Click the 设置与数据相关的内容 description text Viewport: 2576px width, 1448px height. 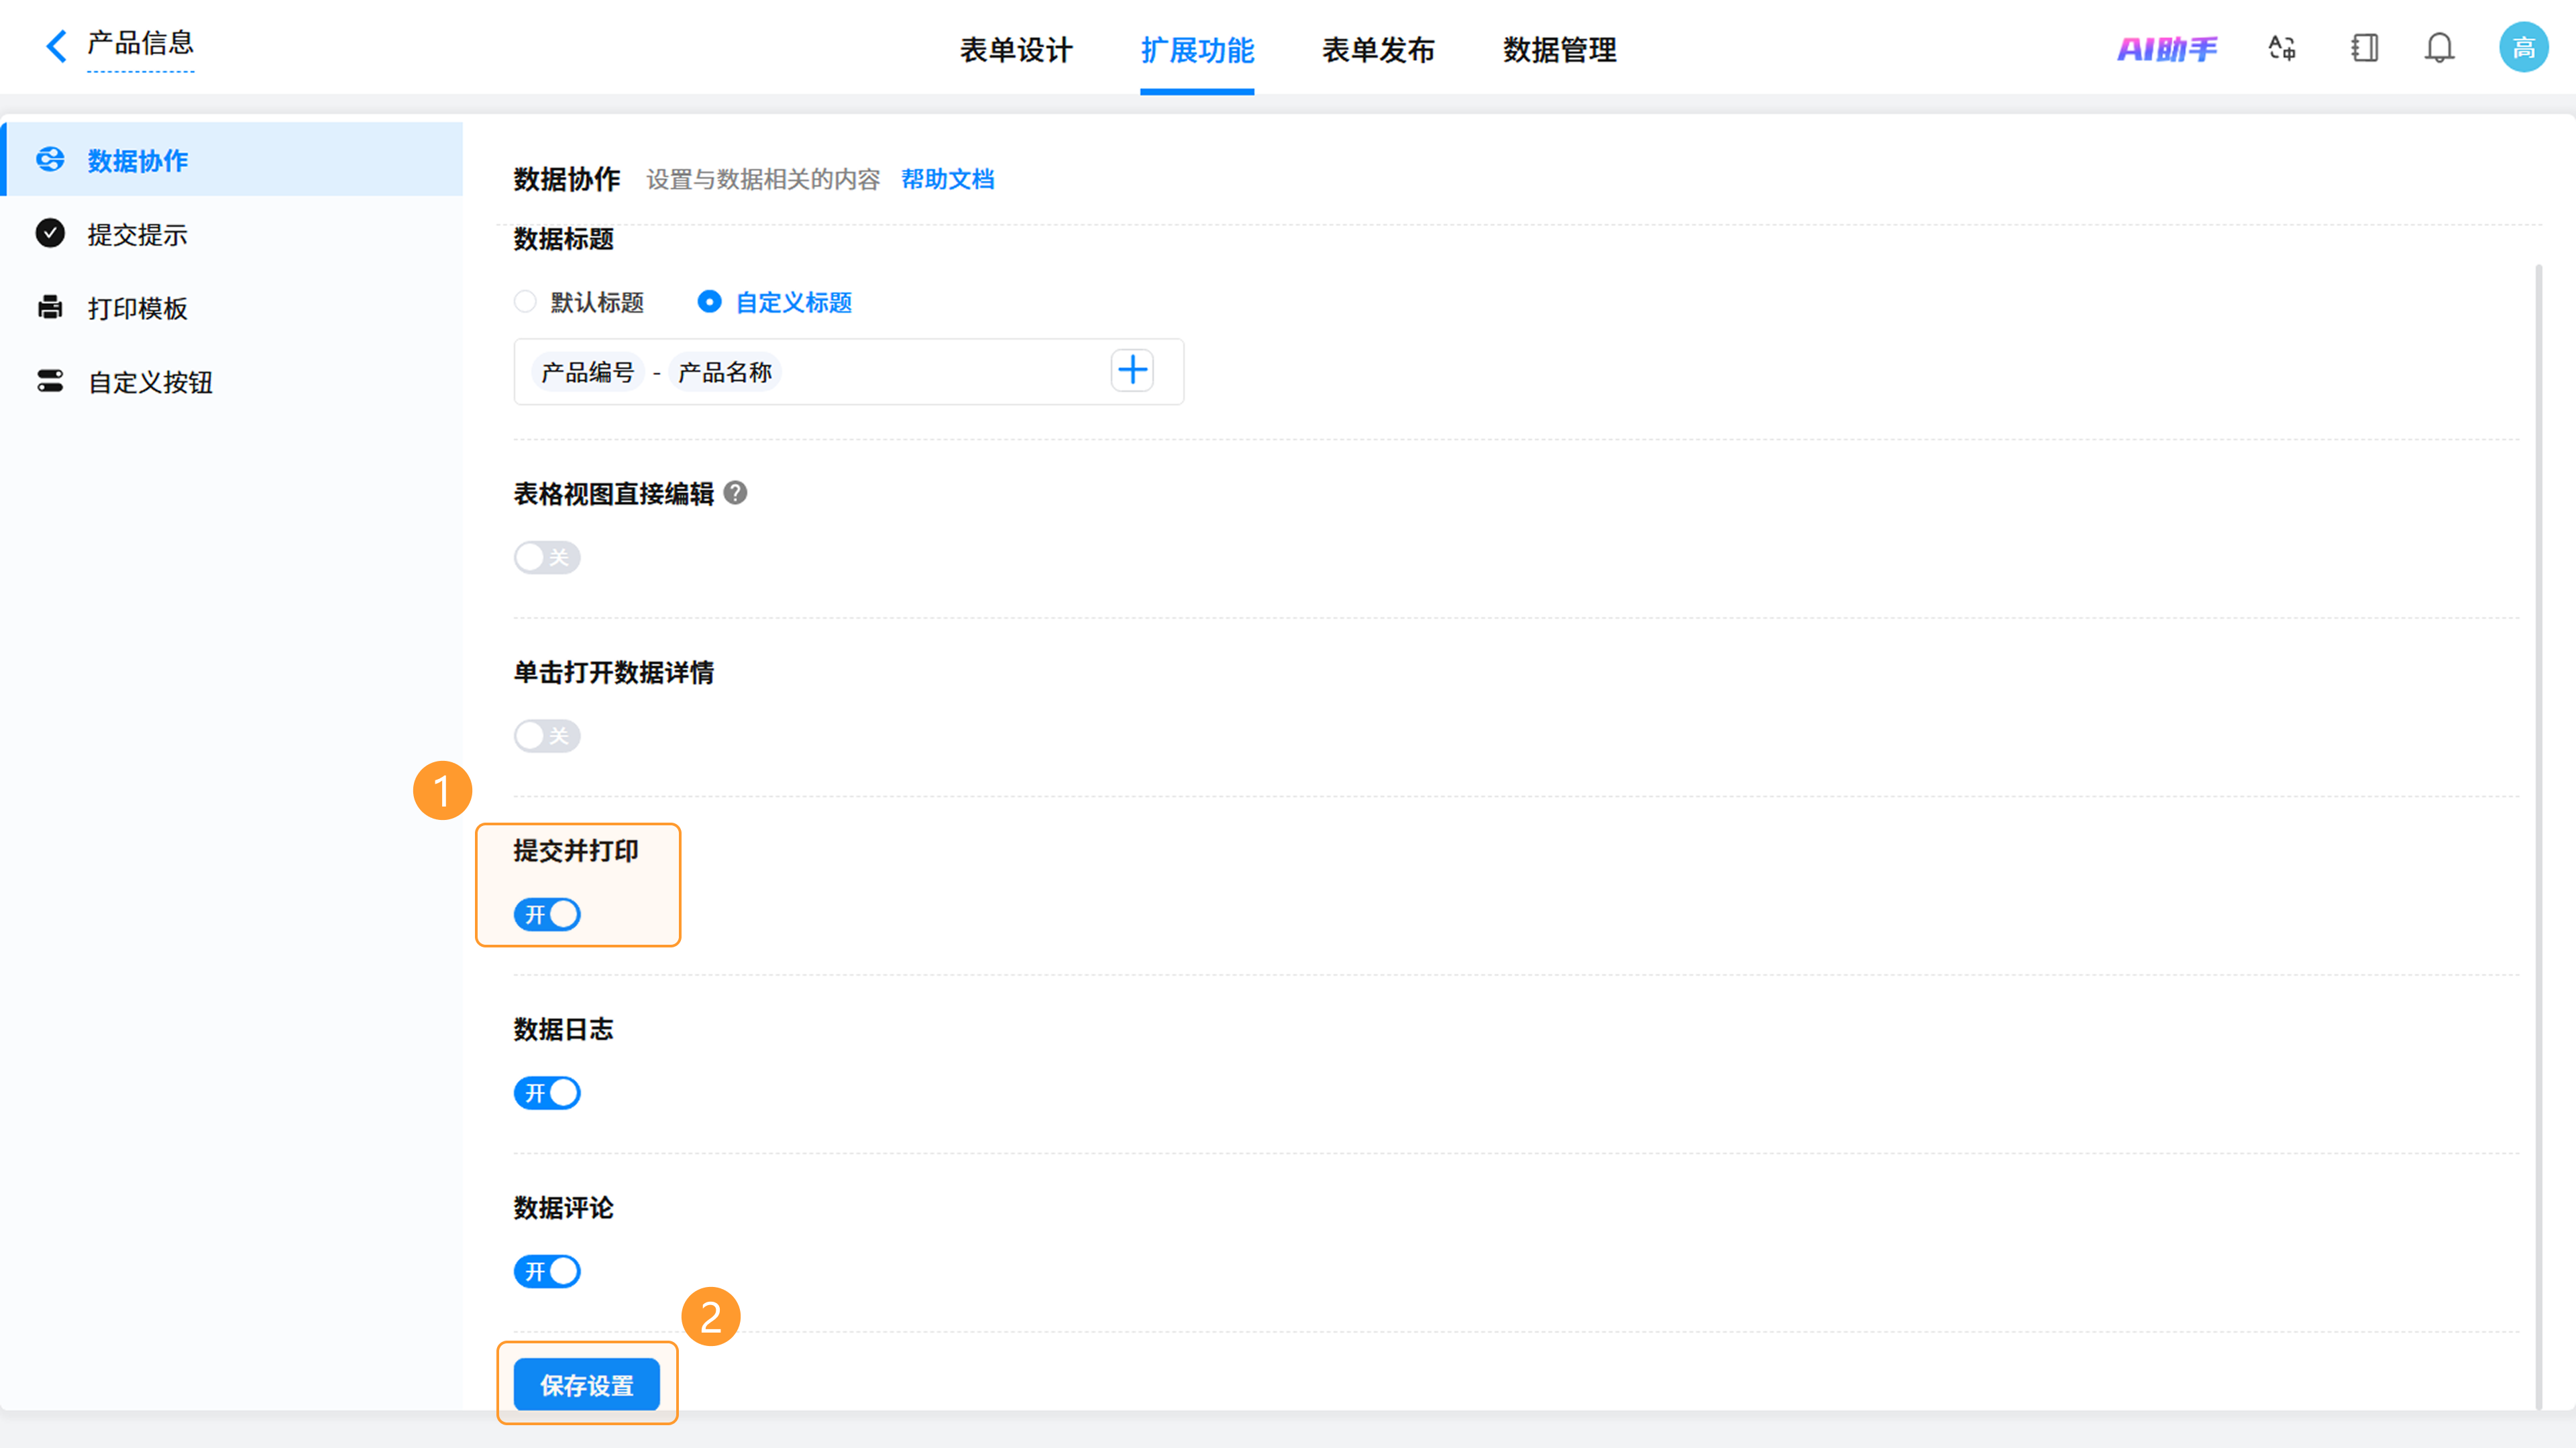pos(763,179)
